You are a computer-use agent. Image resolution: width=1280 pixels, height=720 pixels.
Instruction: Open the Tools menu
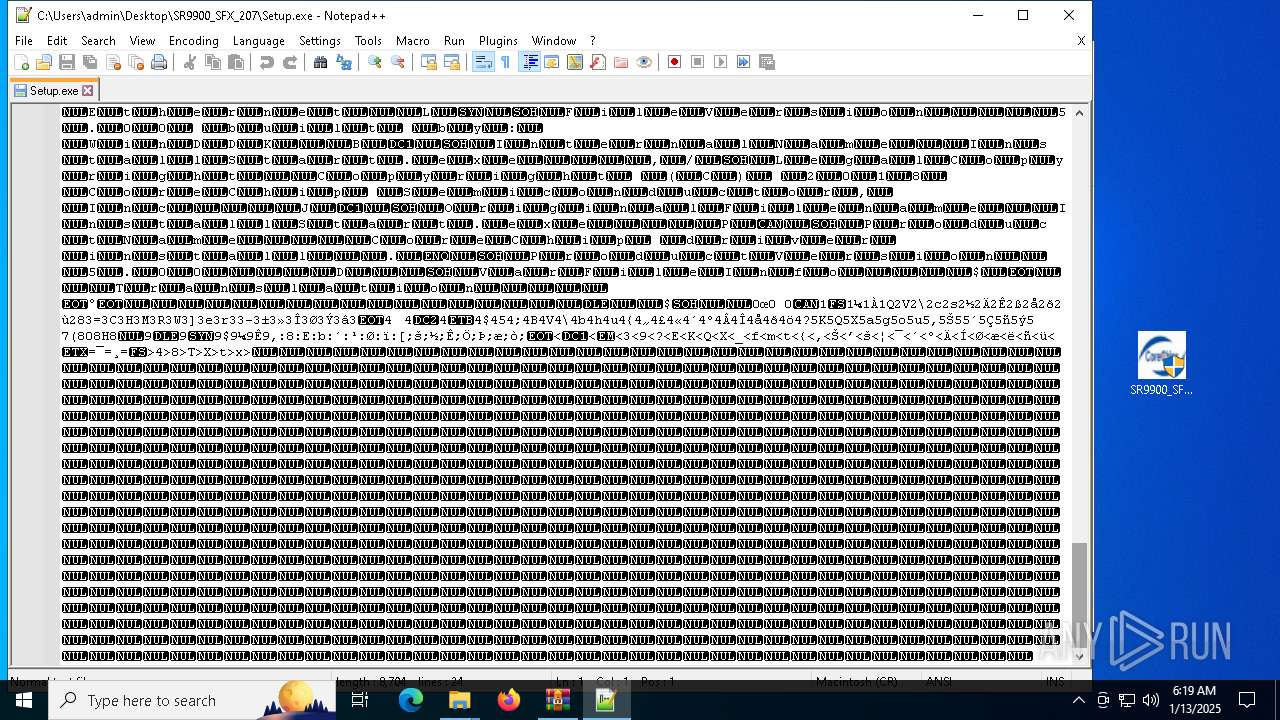(368, 41)
